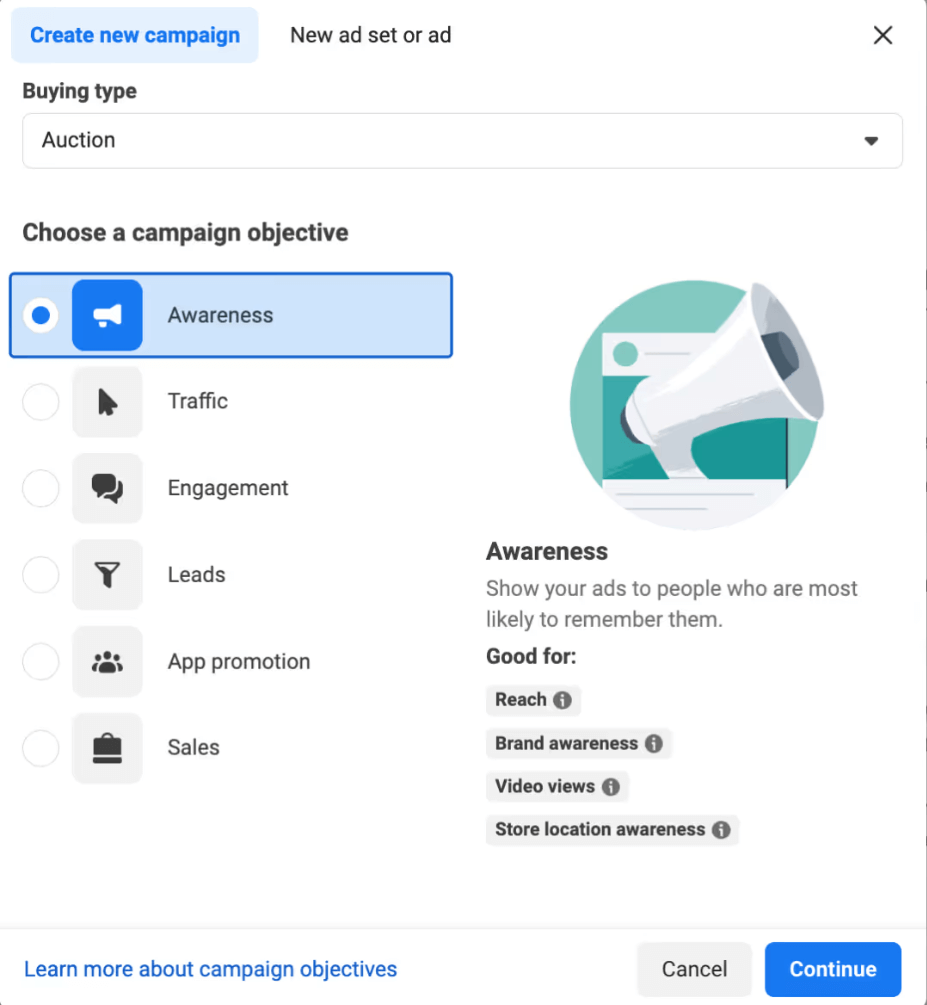Screen dimensions: 927x1005
Task: Select the Engagement radio button
Action: tap(41, 488)
